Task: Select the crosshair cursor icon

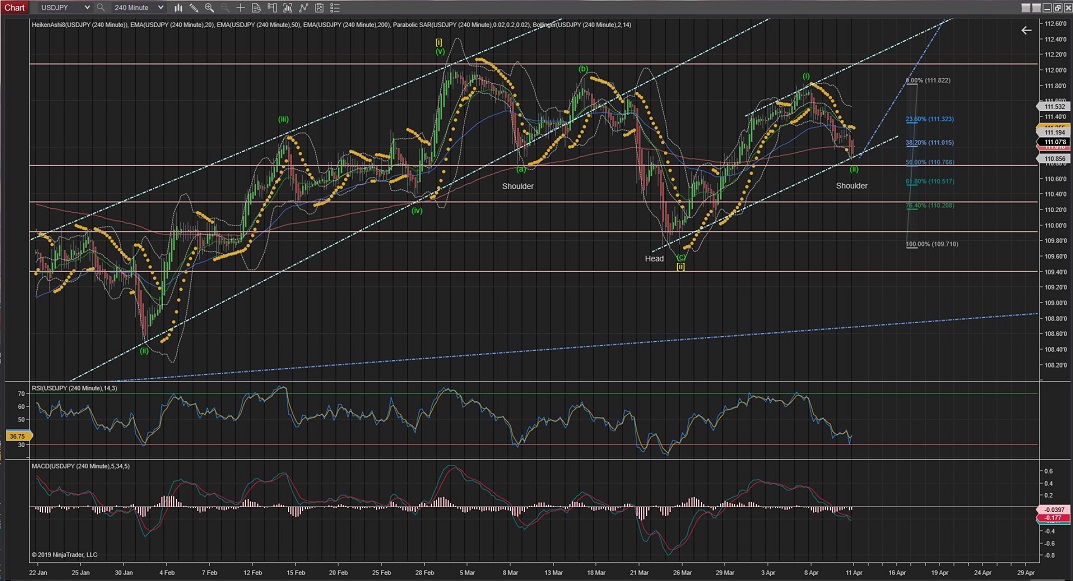Action: (x=240, y=7)
